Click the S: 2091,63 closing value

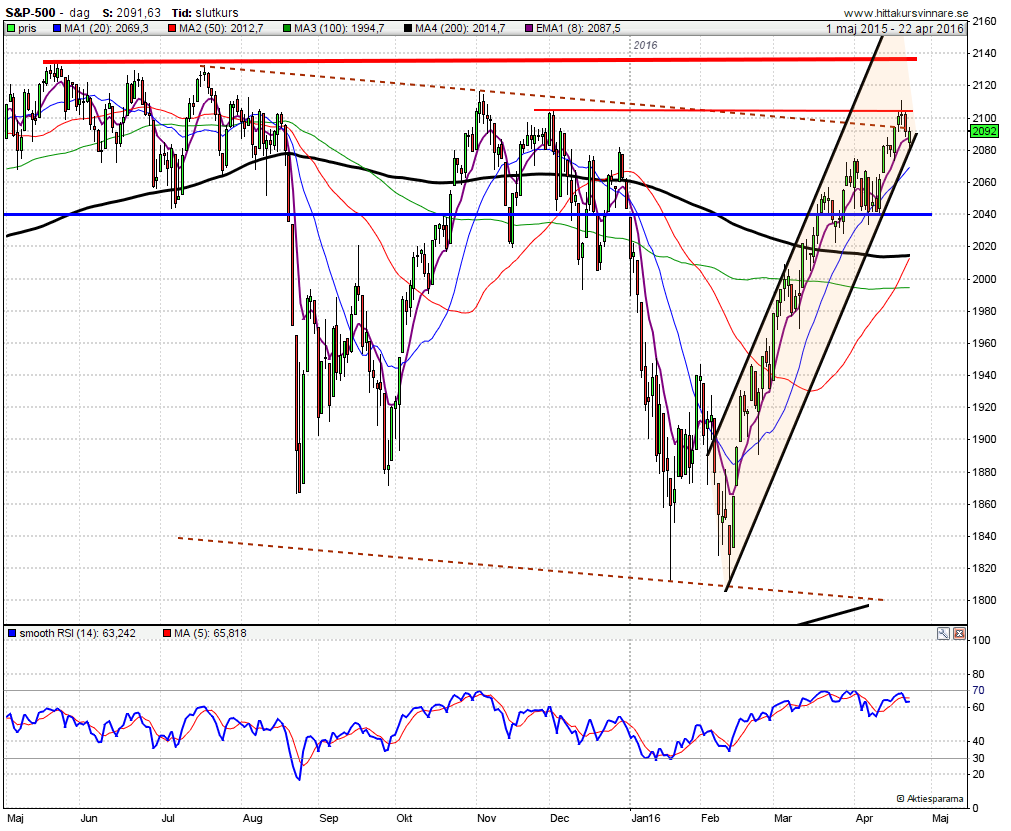point(132,12)
